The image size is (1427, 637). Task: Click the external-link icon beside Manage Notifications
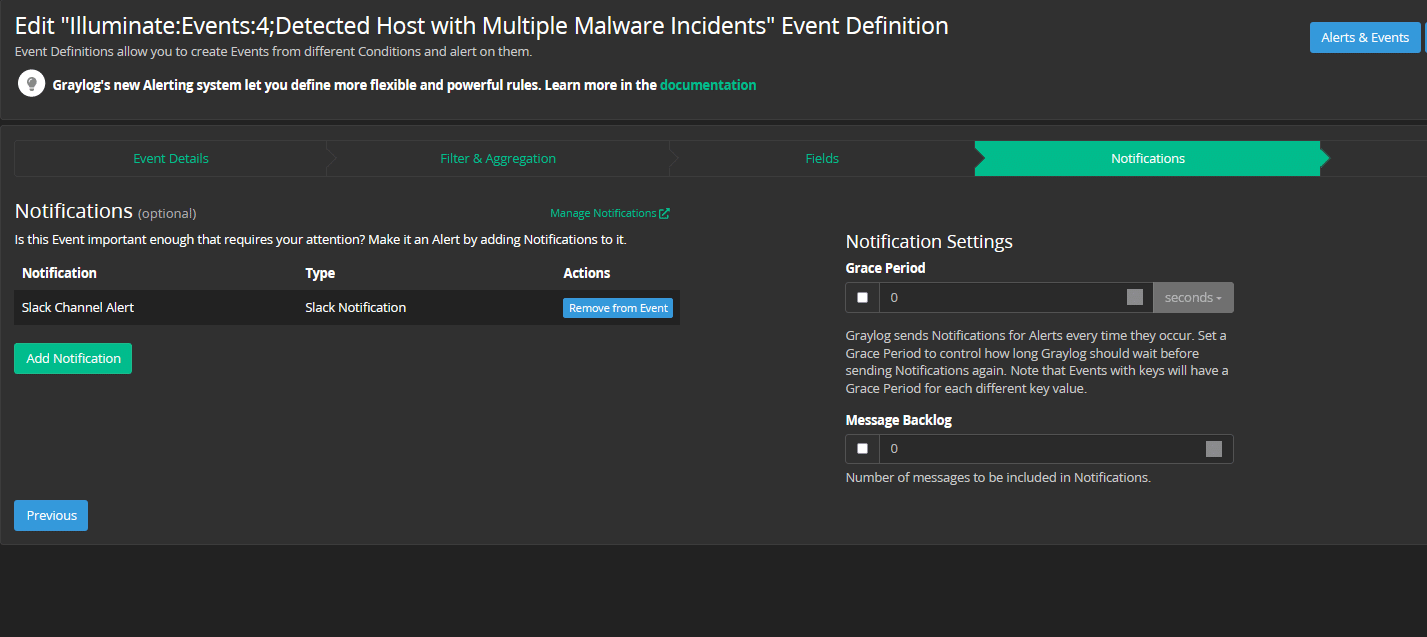(x=664, y=212)
